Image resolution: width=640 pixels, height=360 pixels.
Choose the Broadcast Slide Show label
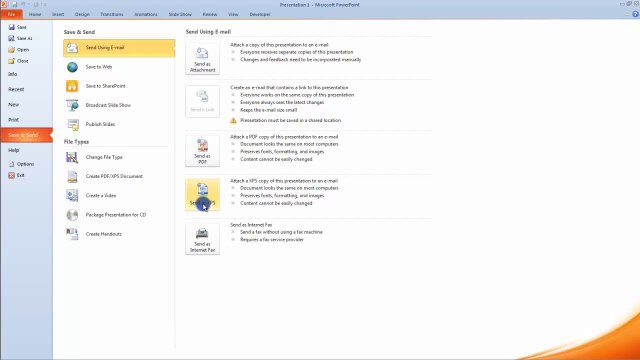pos(108,105)
